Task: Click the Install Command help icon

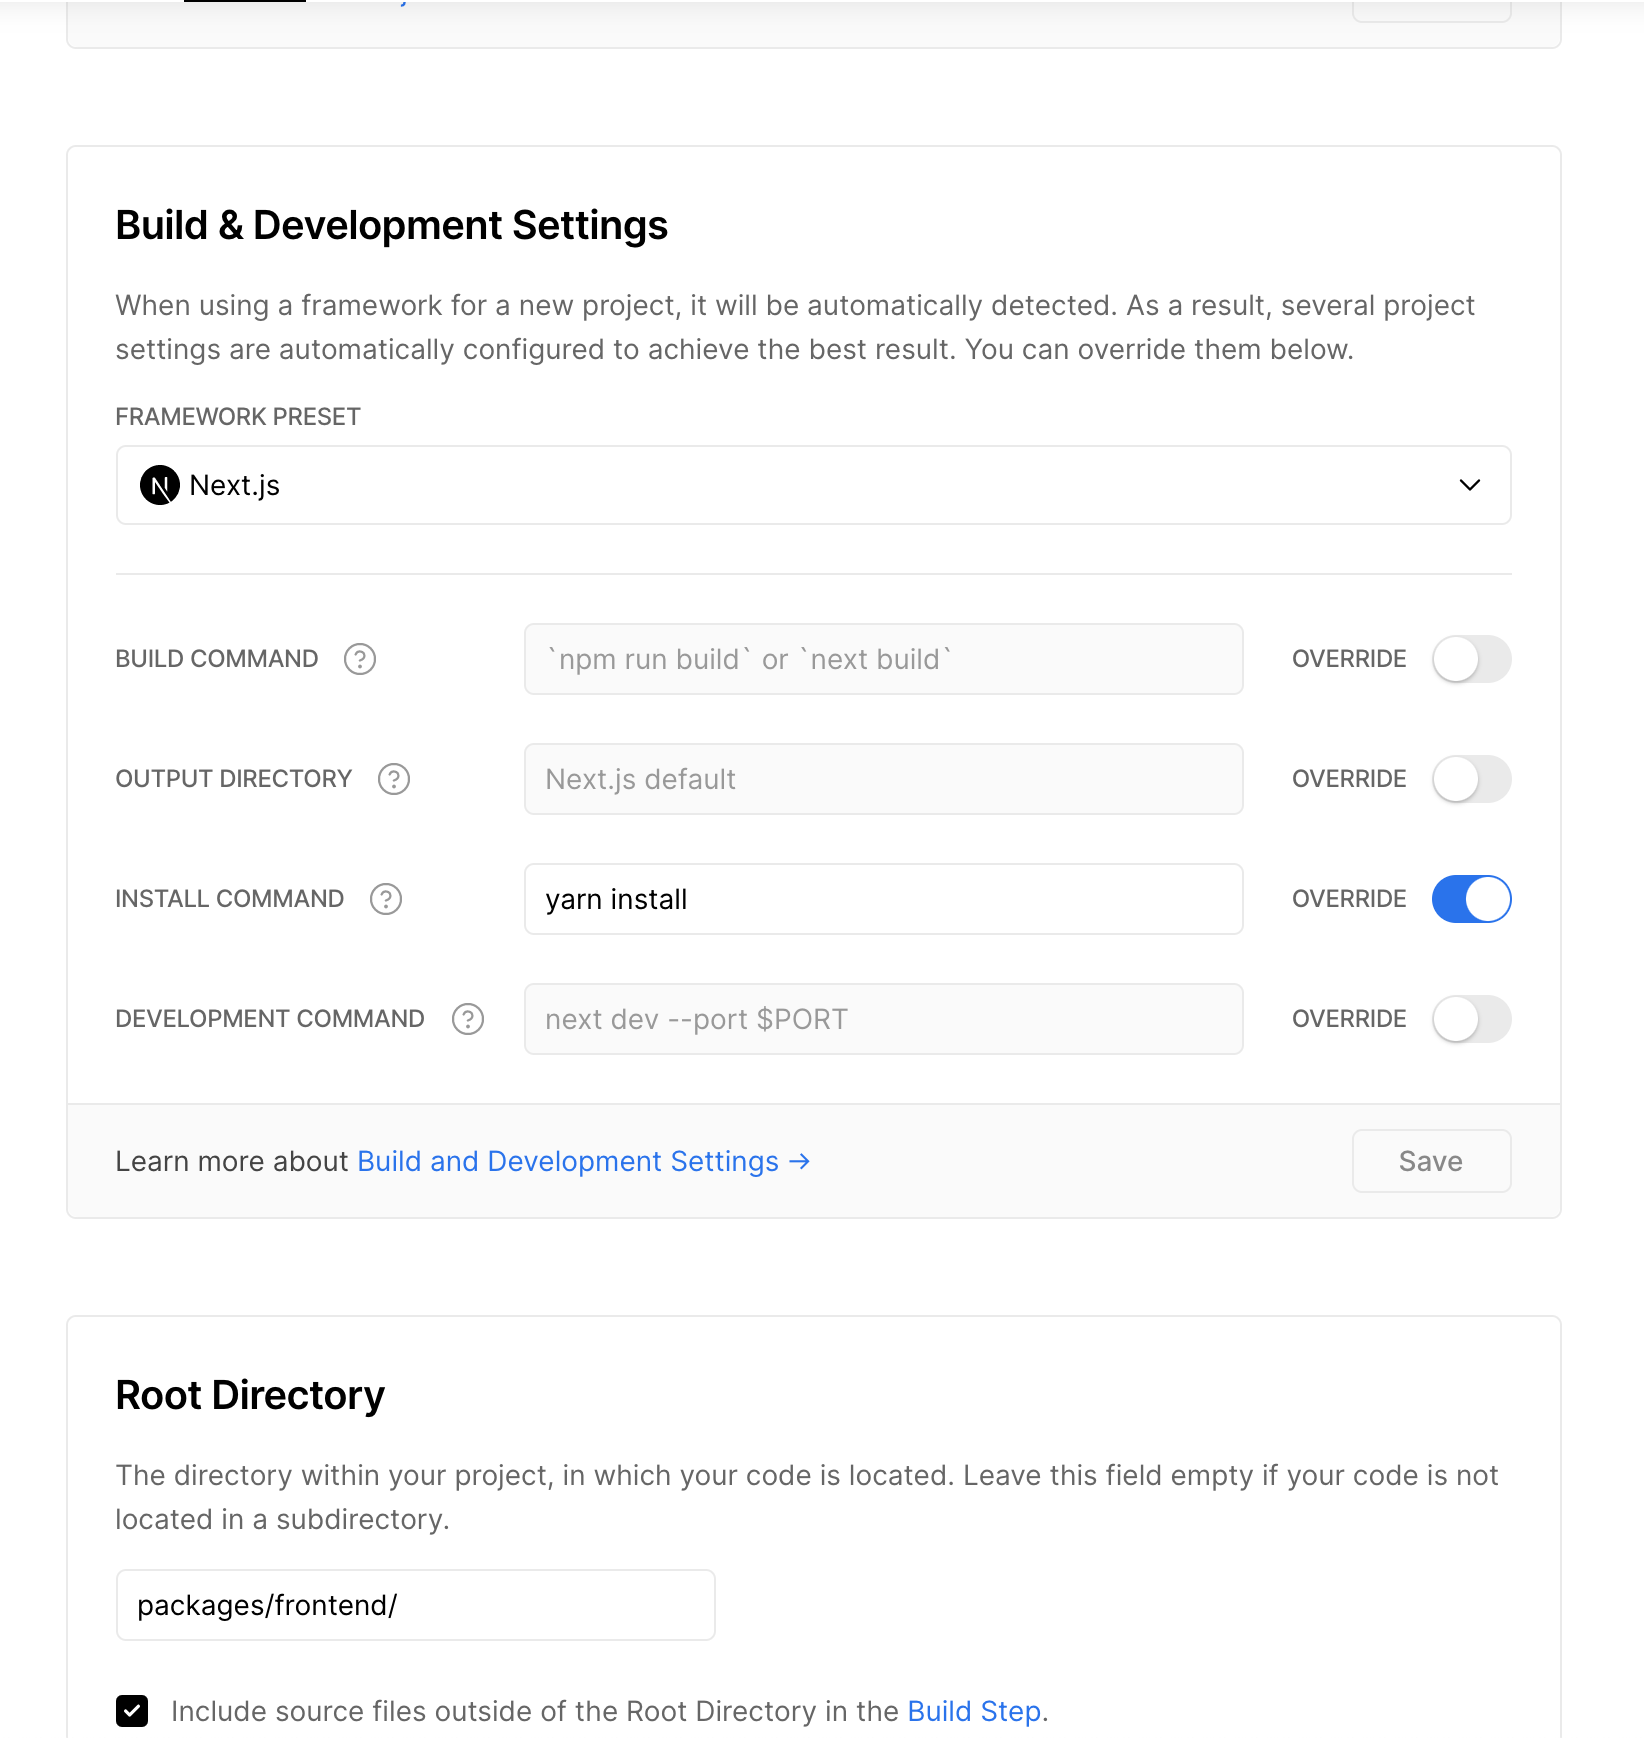Action: (386, 899)
